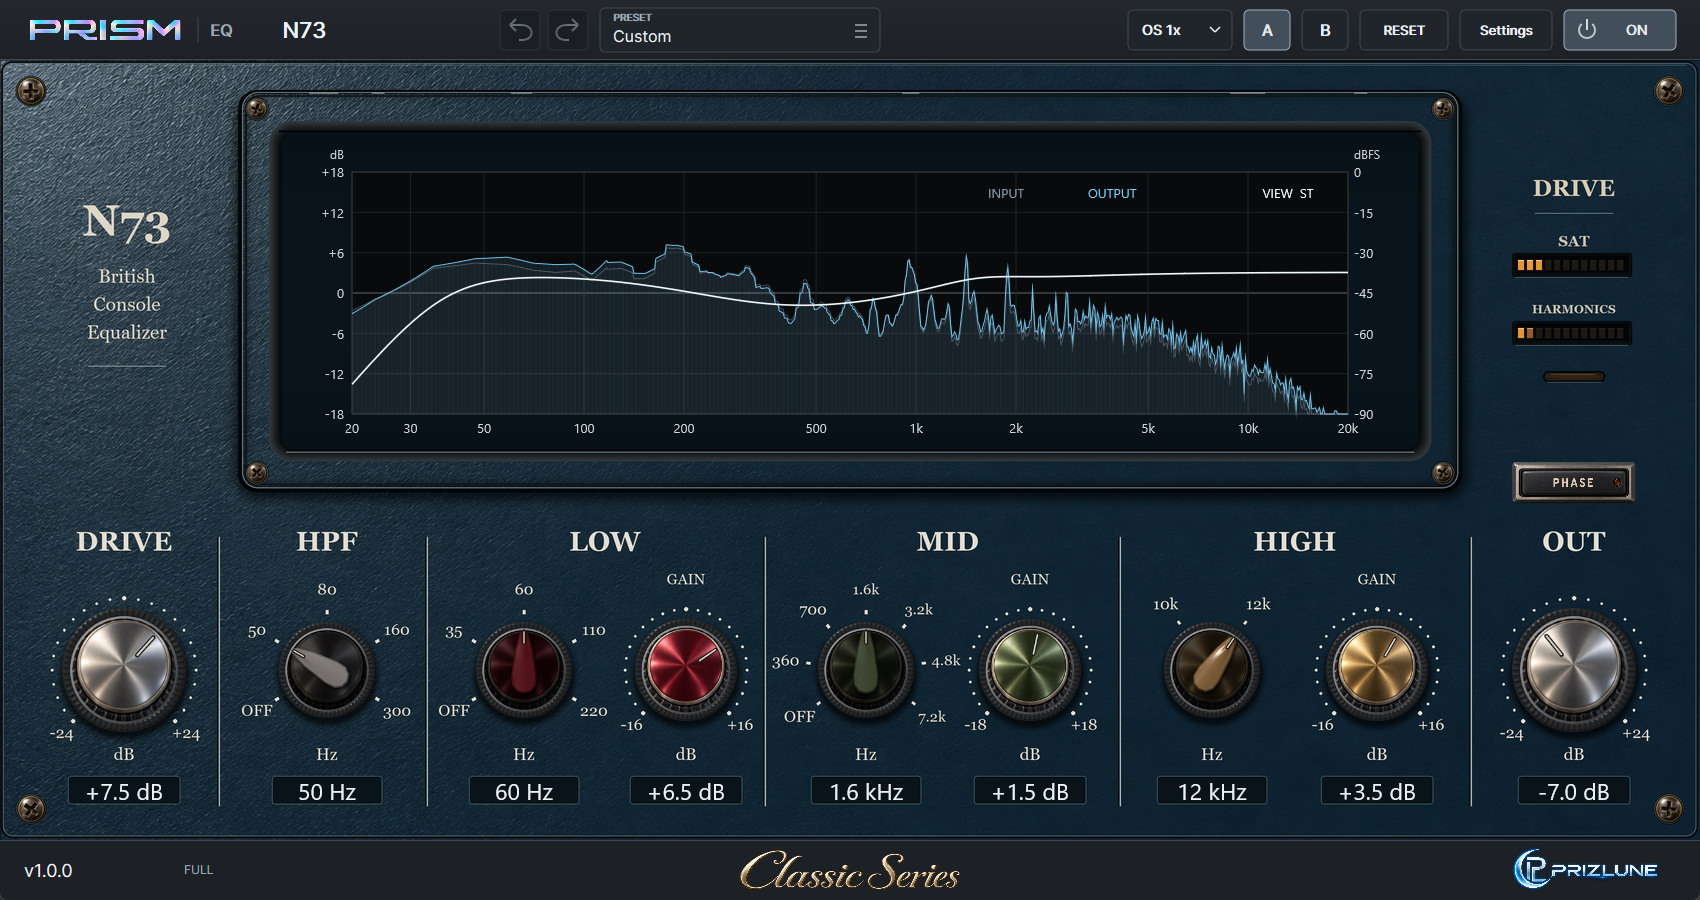Screen dimensions: 1700x900
Task: Set HIGH frequency to the 10k label
Action: [x=1166, y=604]
